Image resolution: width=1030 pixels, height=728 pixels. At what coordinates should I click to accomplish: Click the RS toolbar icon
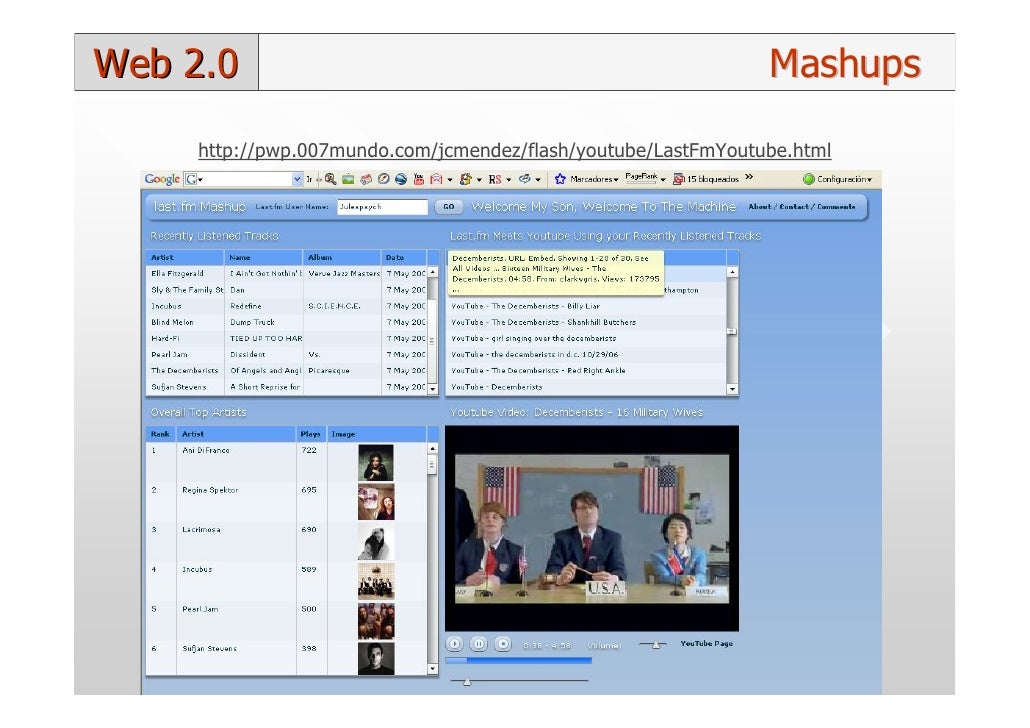pos(495,179)
